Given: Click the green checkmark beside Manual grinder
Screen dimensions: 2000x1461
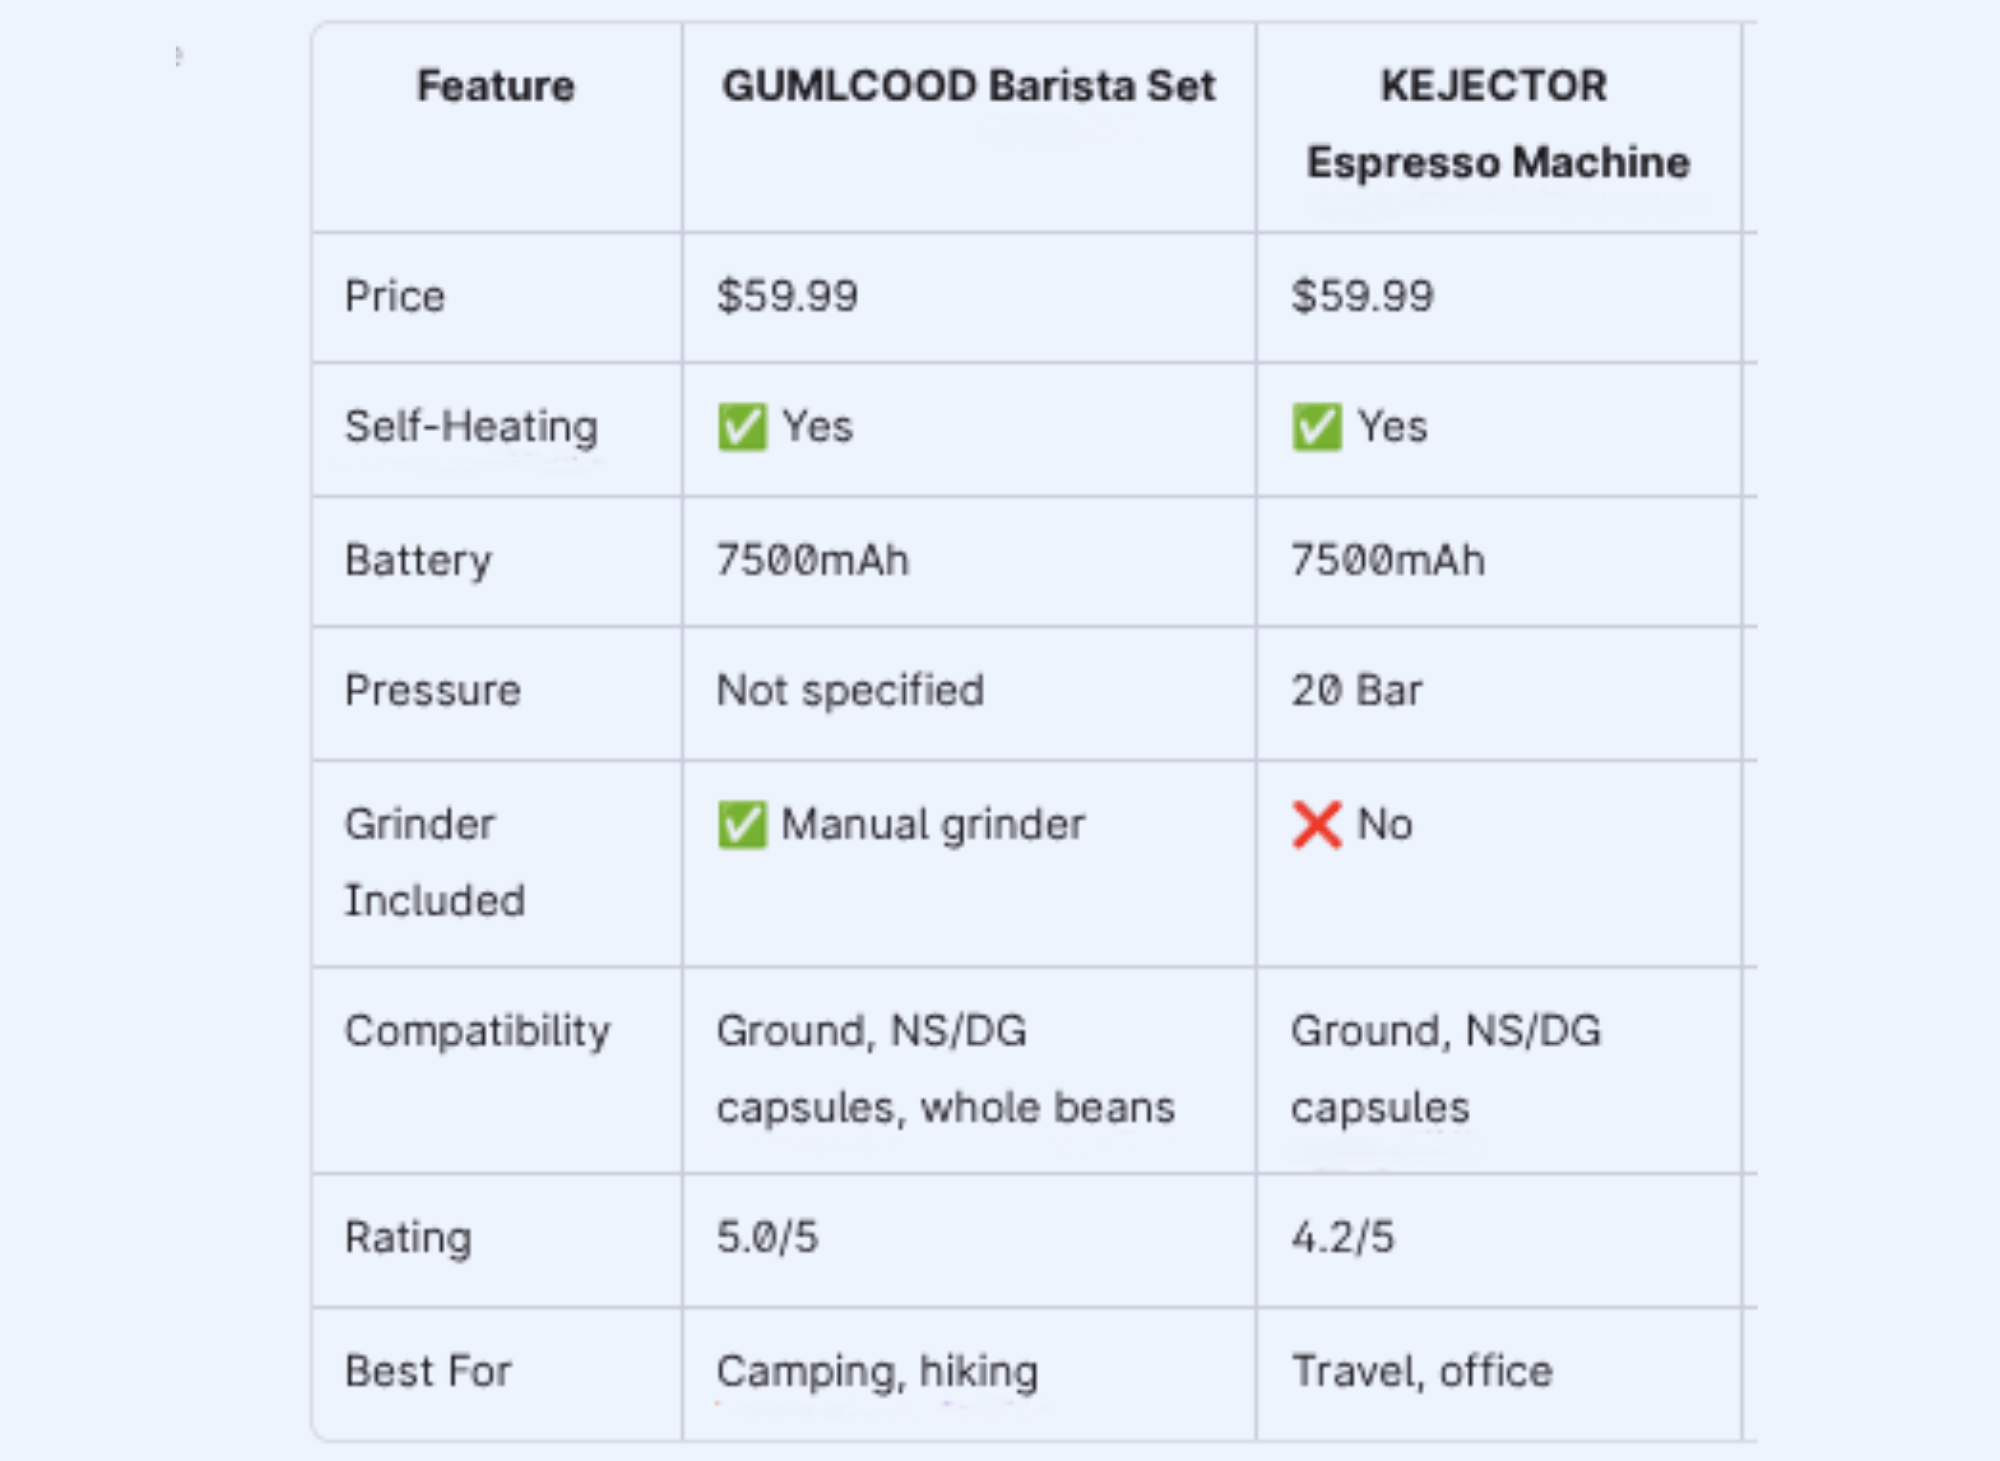Looking at the screenshot, I should click(x=742, y=825).
